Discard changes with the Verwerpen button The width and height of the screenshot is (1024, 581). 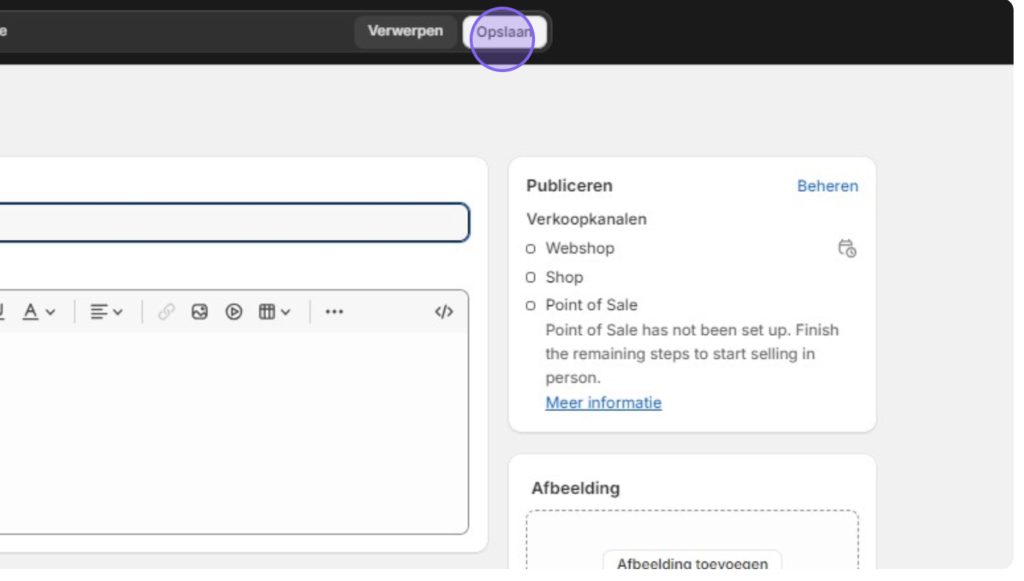click(x=405, y=31)
